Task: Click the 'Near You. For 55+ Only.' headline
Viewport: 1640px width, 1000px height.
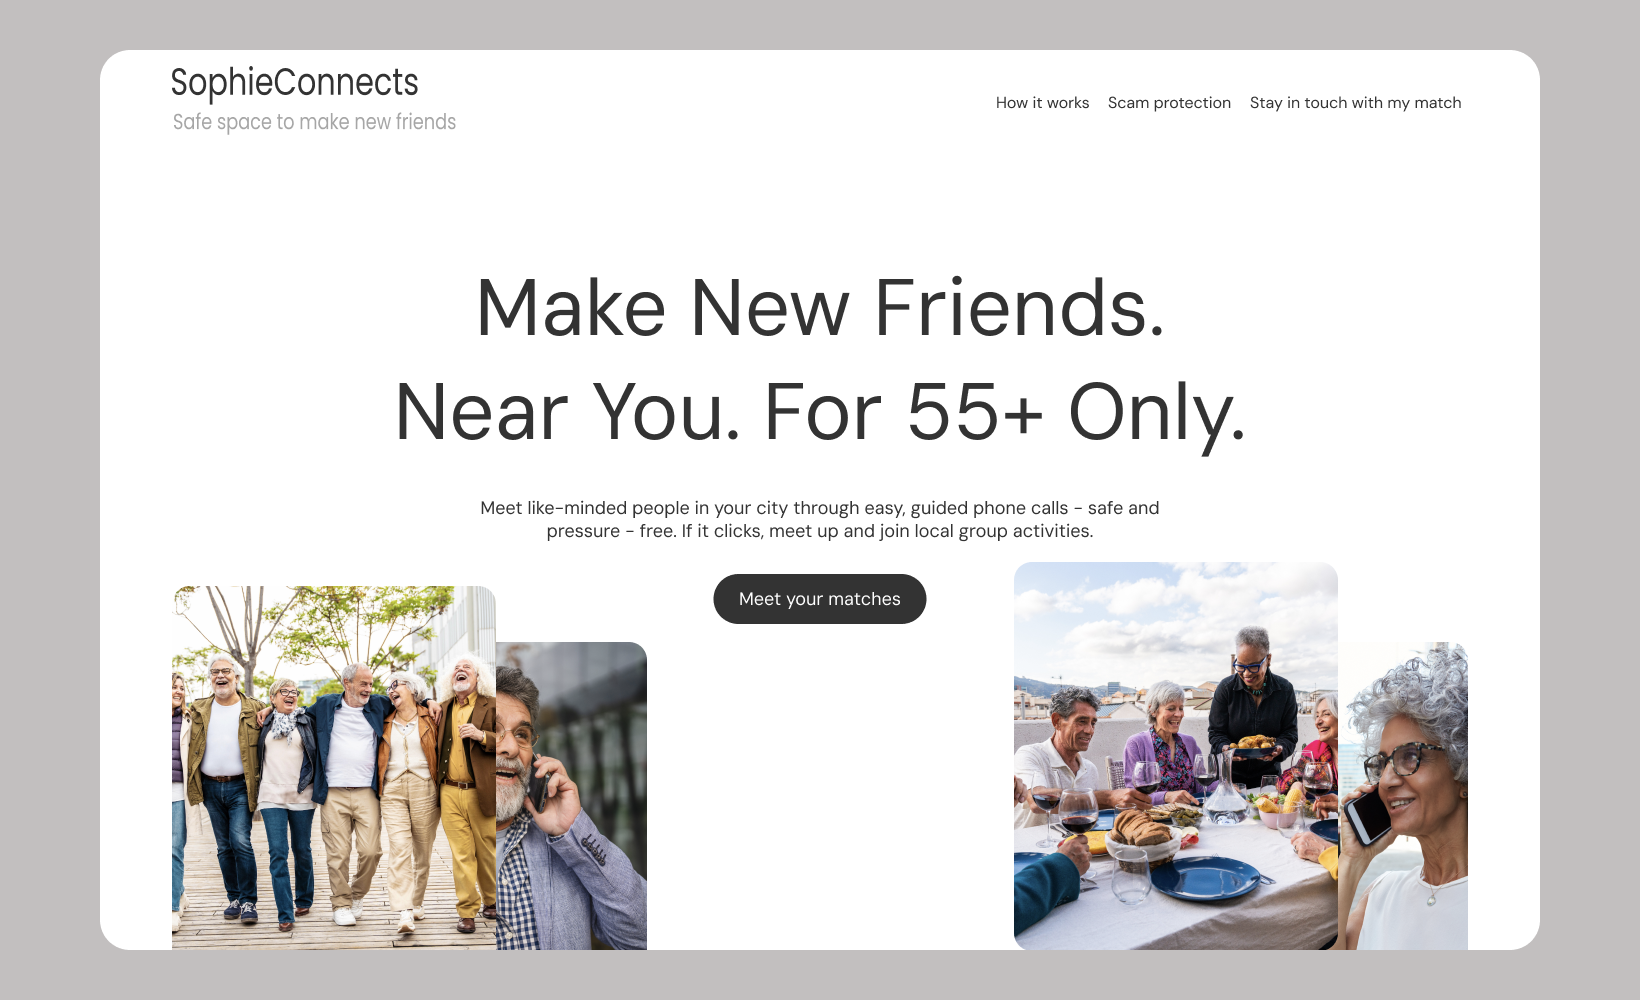Action: [x=820, y=412]
